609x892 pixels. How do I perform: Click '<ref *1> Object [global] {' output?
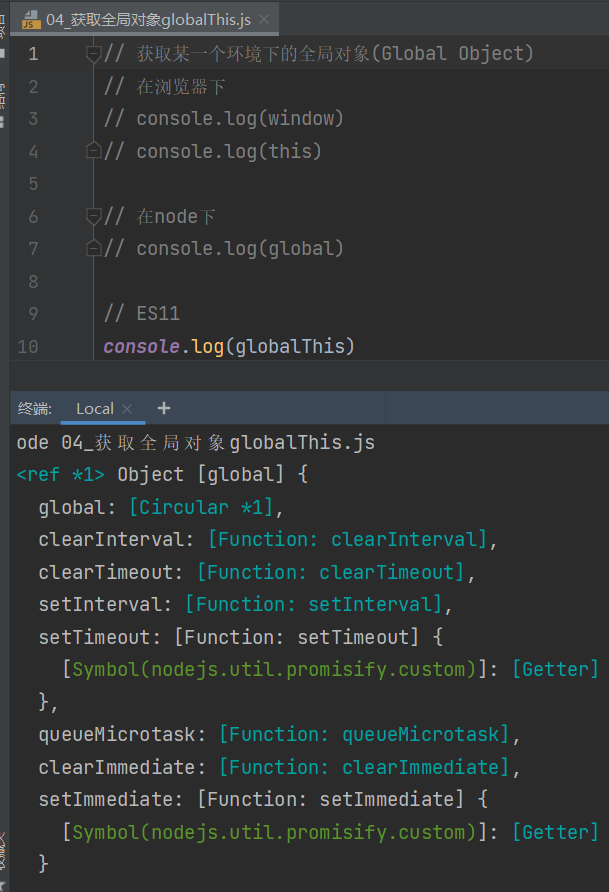(162, 474)
